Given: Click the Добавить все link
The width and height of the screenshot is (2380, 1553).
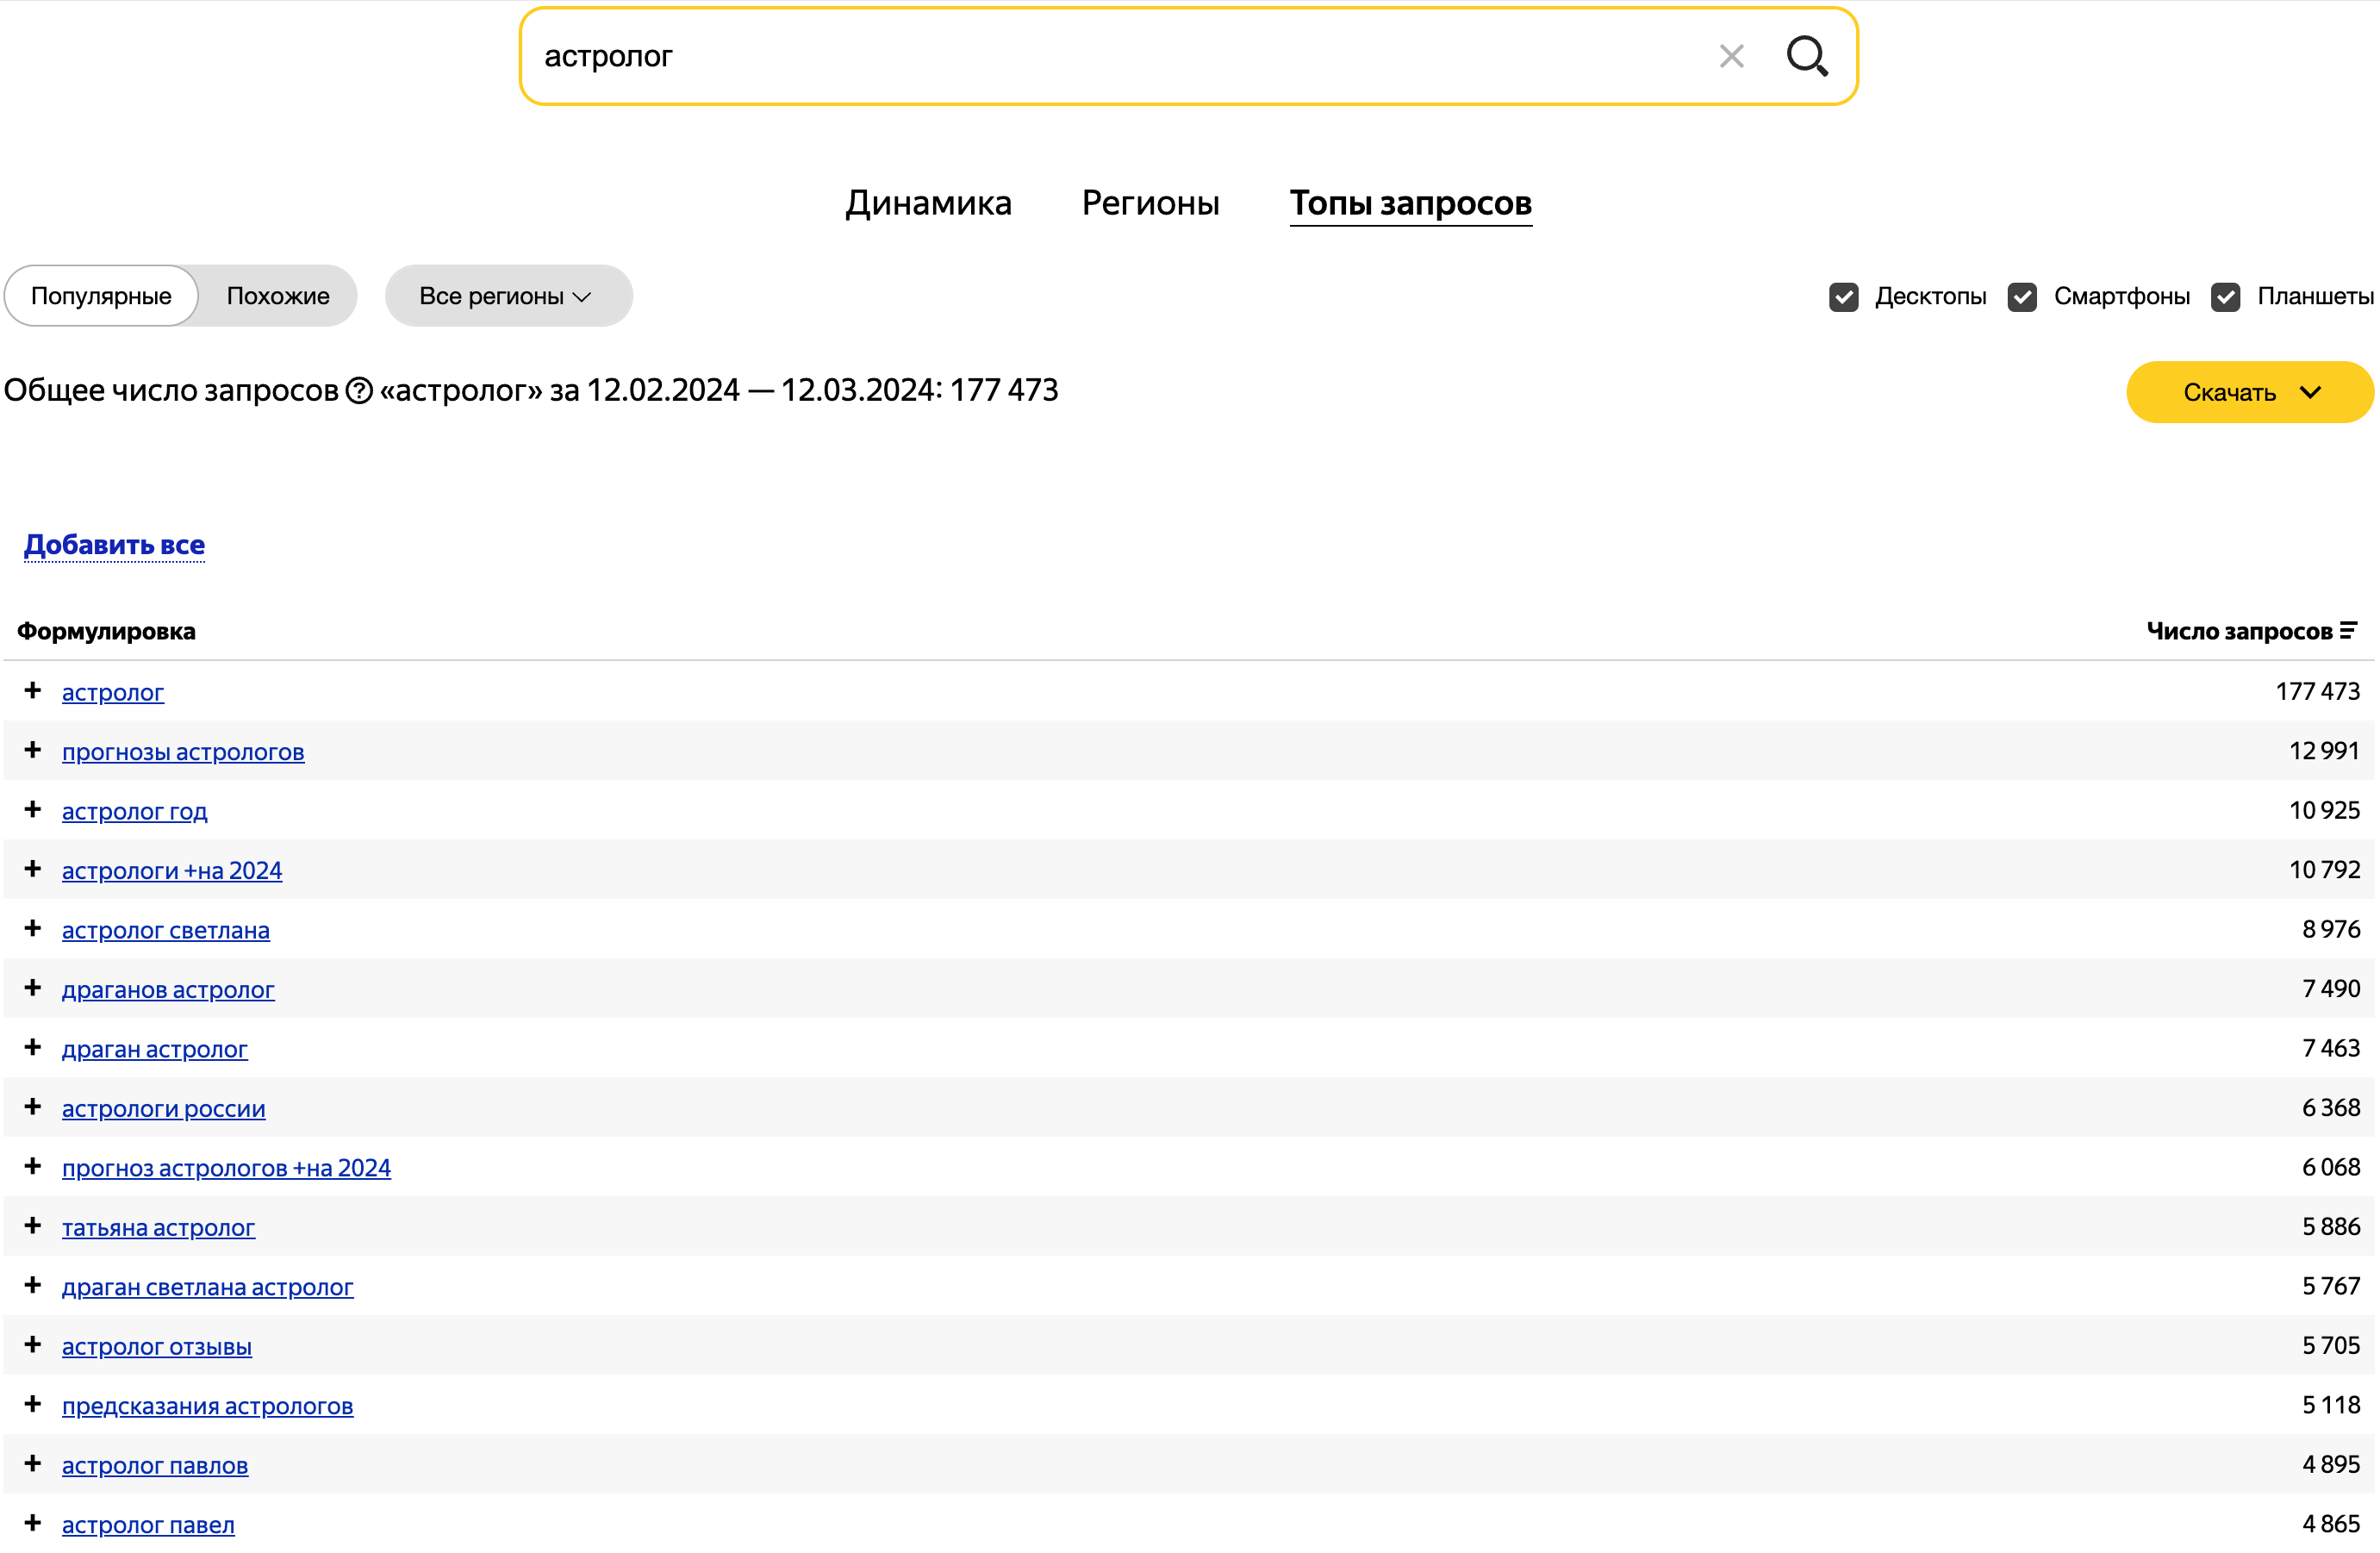Looking at the screenshot, I should tap(114, 545).
